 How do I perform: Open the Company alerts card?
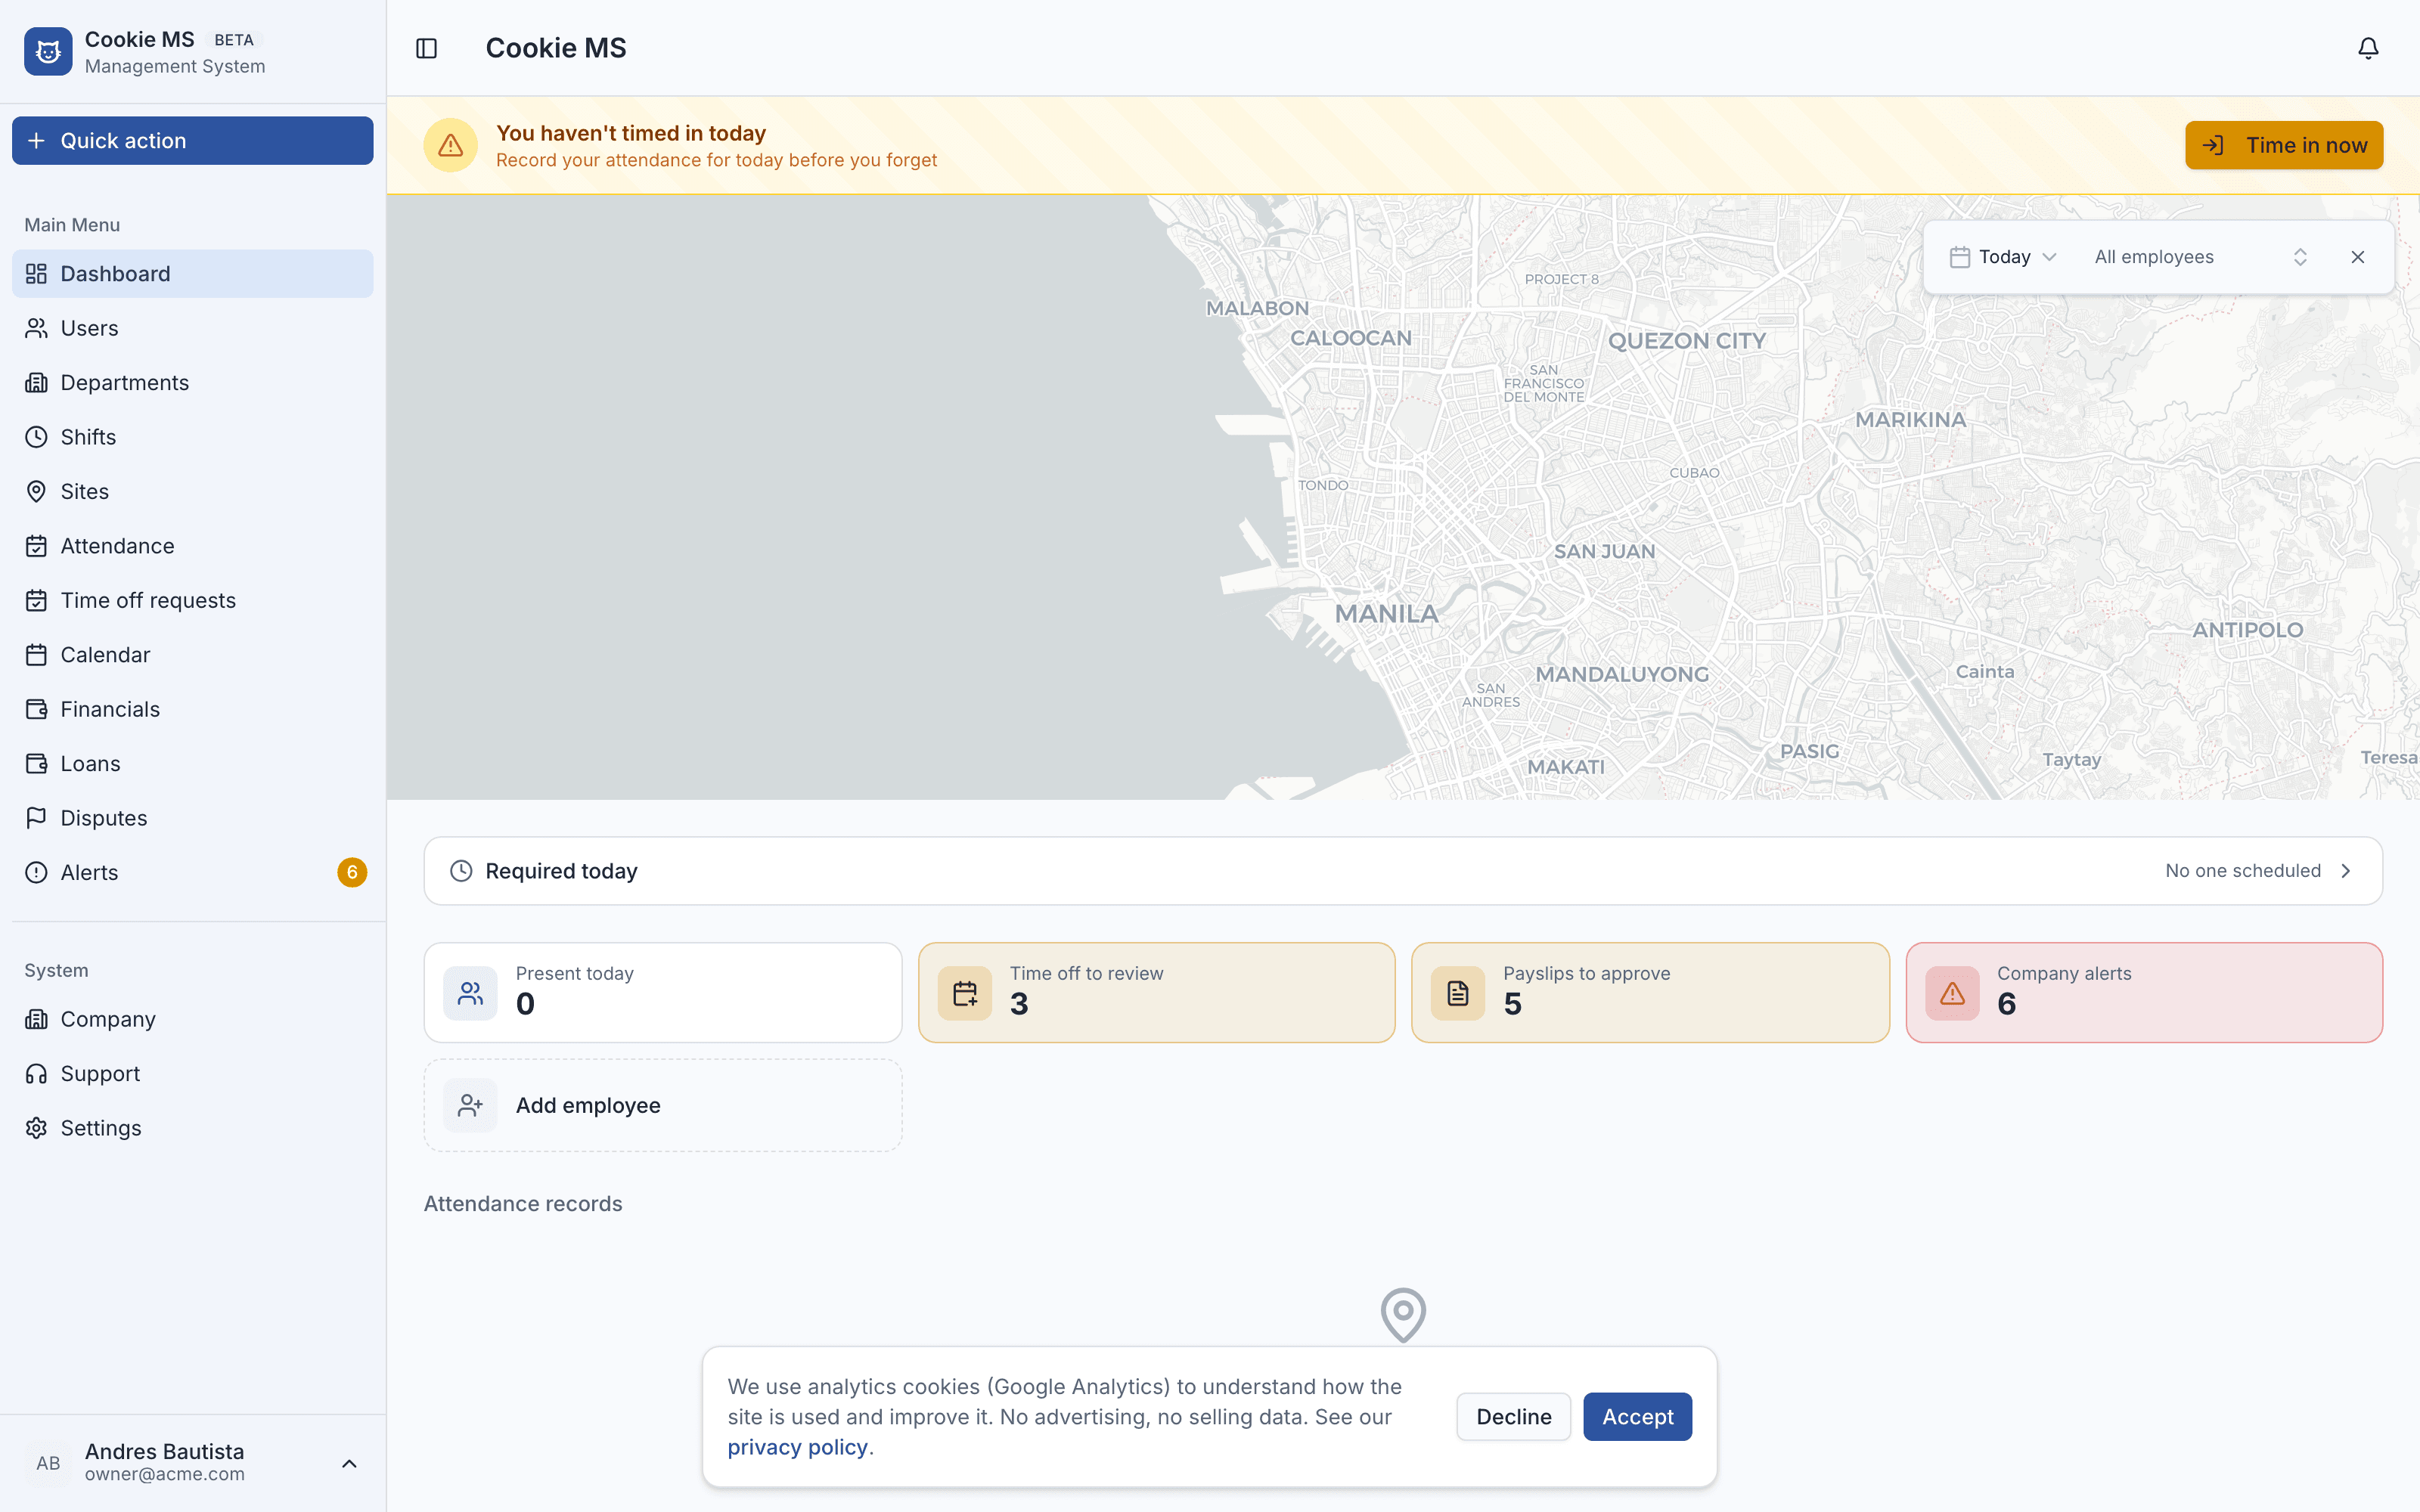click(x=2144, y=993)
